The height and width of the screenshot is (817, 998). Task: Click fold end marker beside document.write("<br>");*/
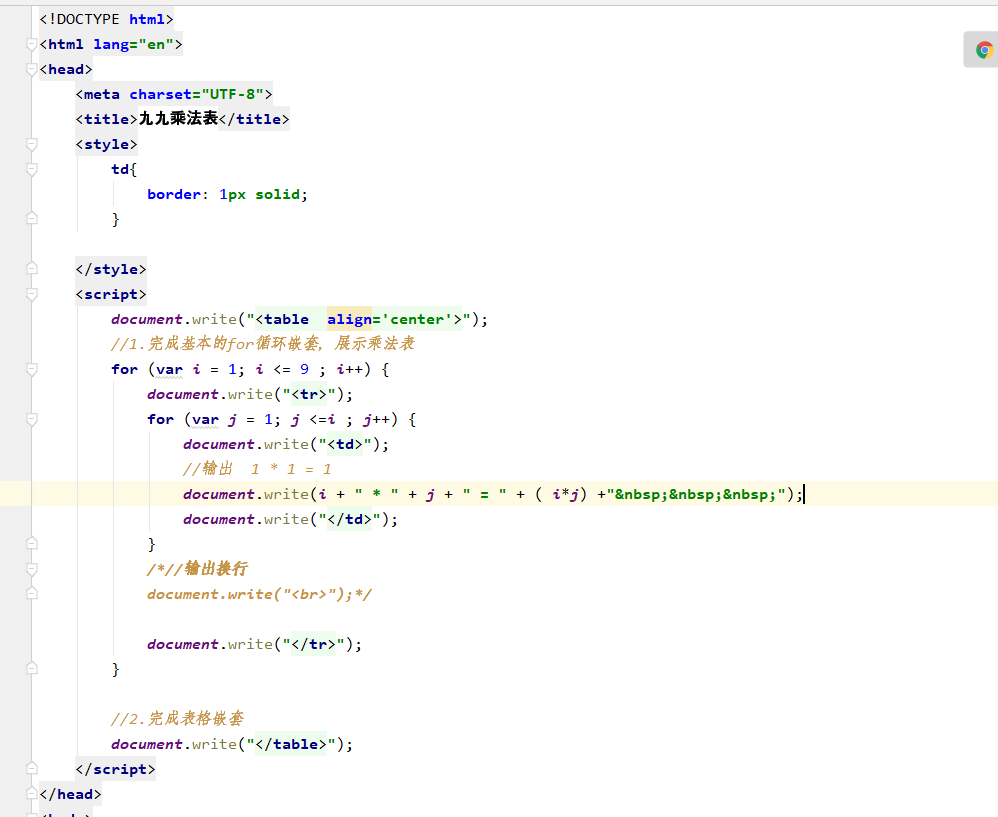pyautogui.click(x=31, y=593)
